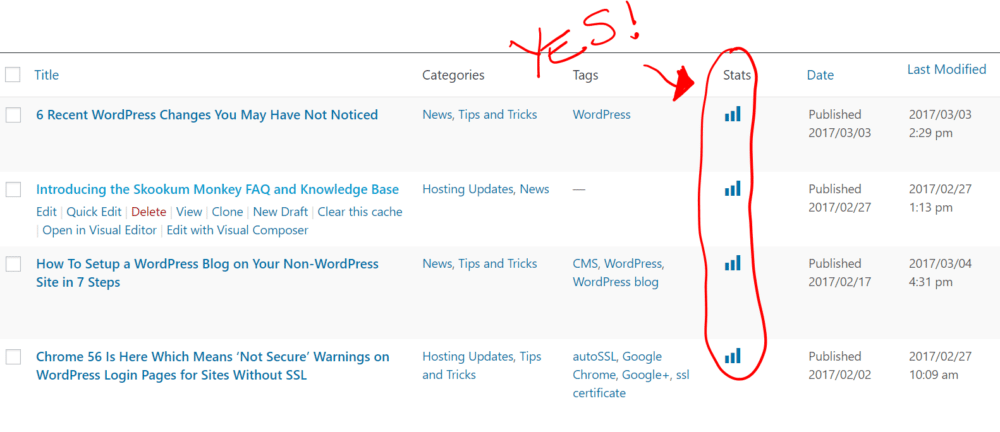Choose Quick Edit for Skookum Monkey post

(x=94, y=212)
